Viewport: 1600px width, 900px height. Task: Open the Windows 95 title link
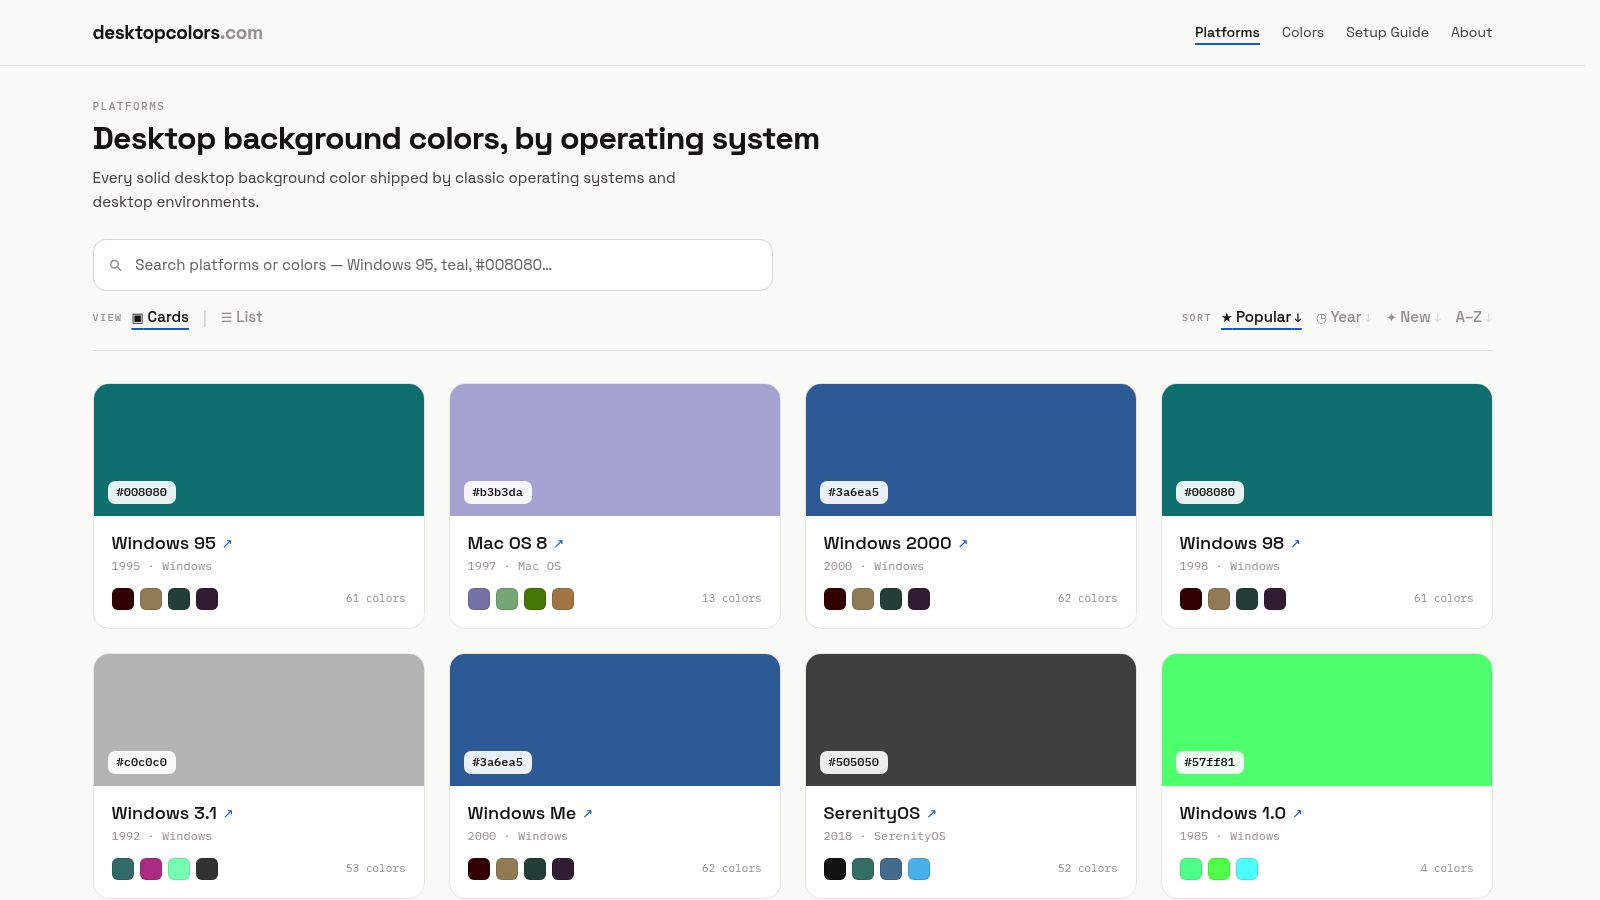(x=164, y=543)
